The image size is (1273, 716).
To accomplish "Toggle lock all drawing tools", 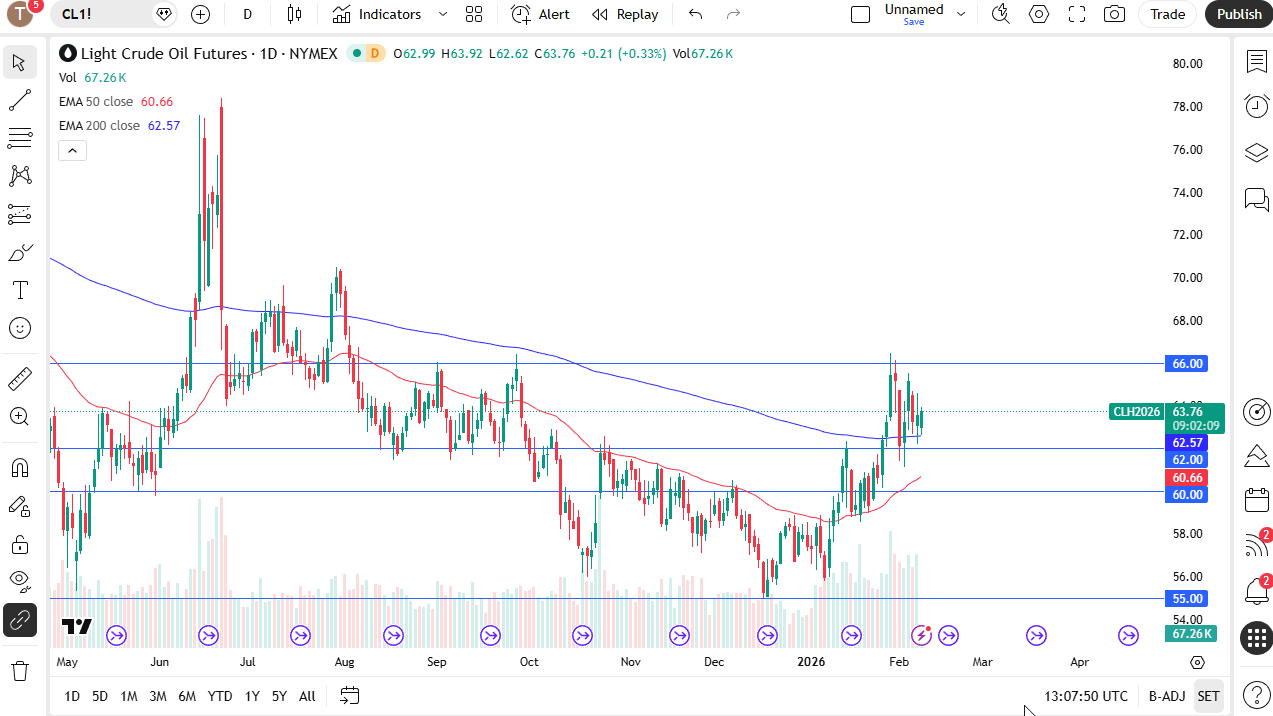I will 19,544.
